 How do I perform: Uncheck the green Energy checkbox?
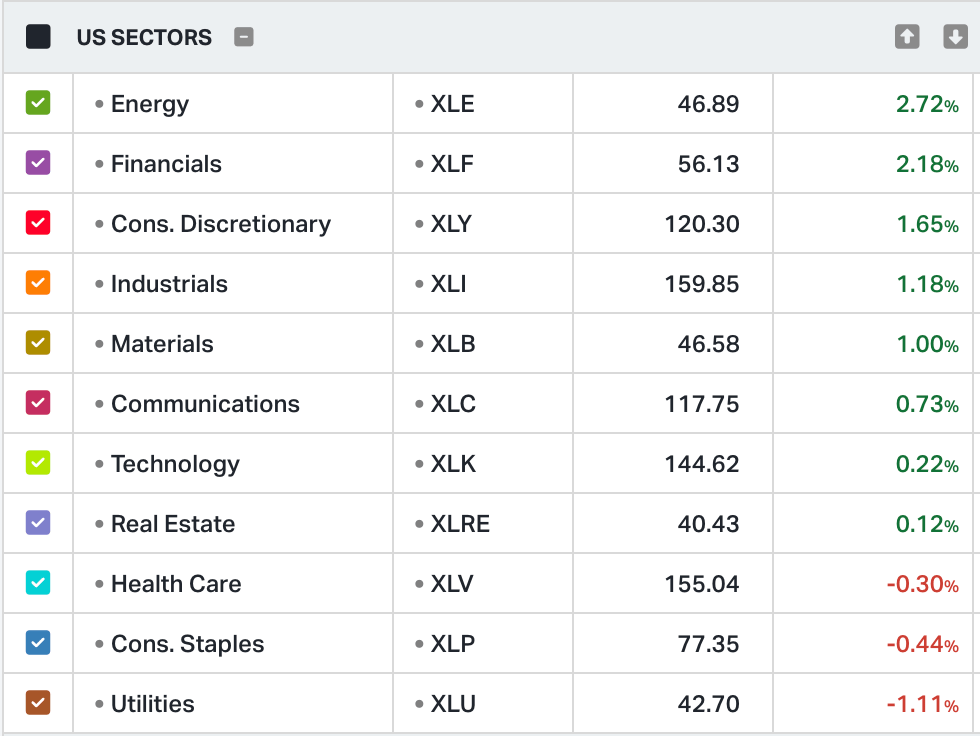pos(38,103)
